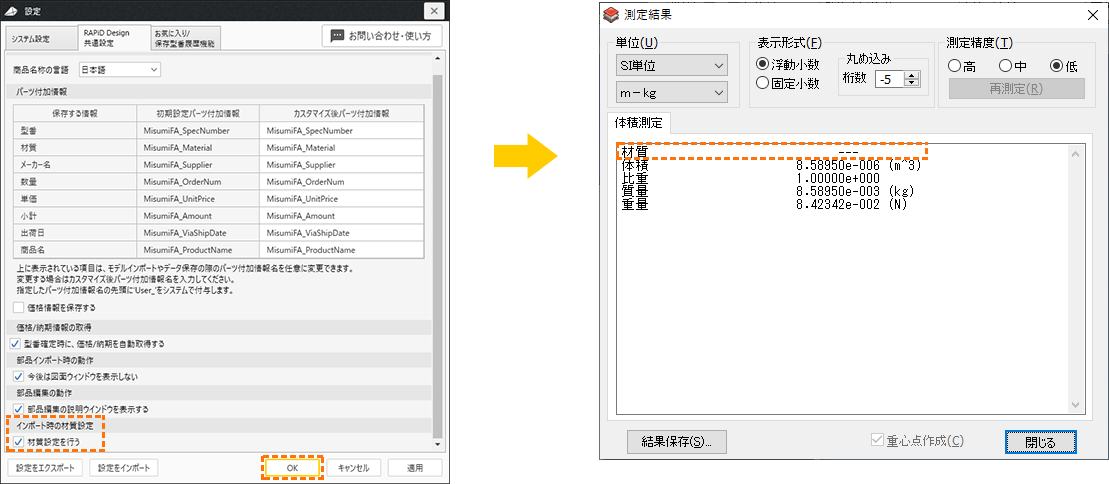
Task: Click the 測定結果 title bar icon
Action: tap(611, 14)
